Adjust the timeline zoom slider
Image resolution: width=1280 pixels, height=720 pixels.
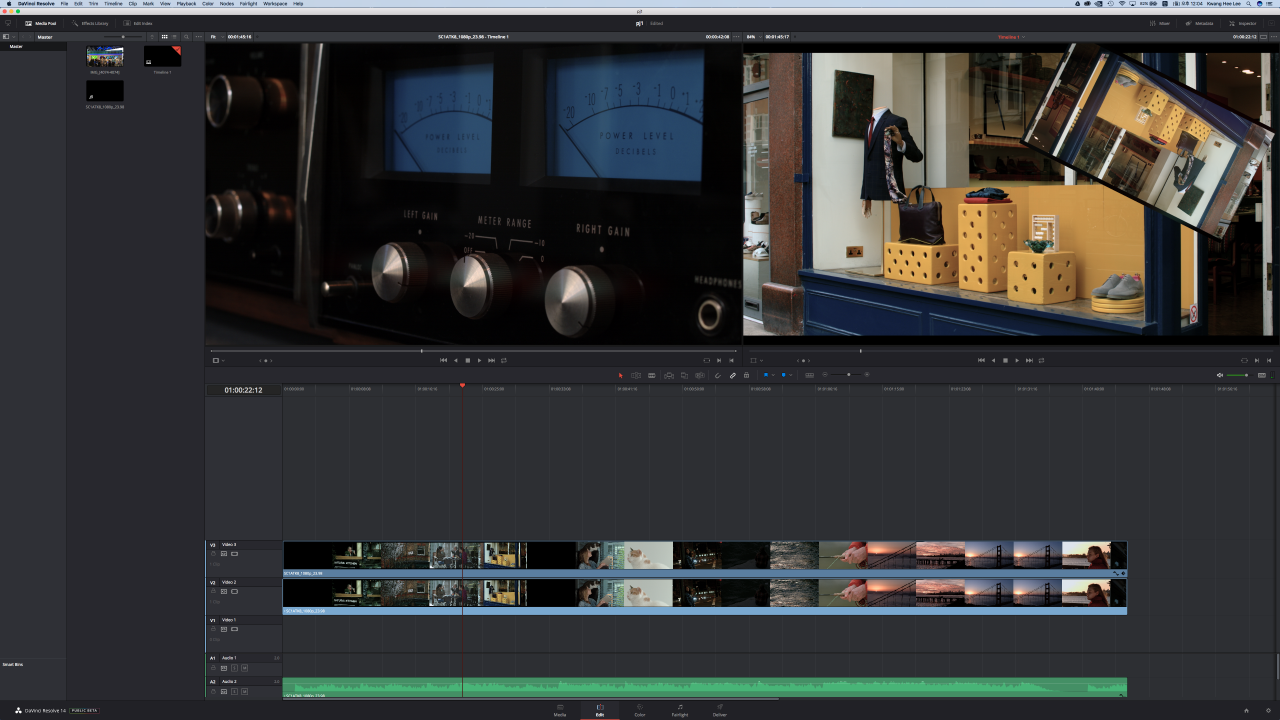coord(848,375)
